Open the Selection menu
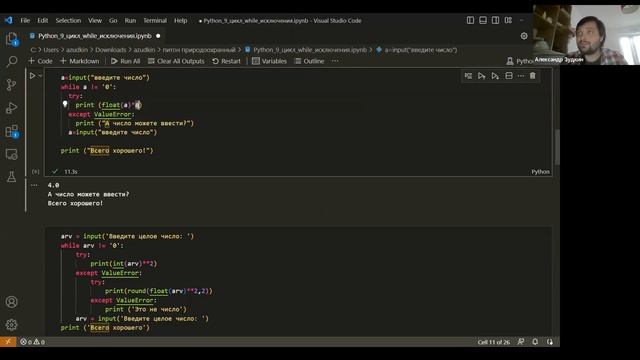Screen dimensions: 640x360 pos(68,20)
